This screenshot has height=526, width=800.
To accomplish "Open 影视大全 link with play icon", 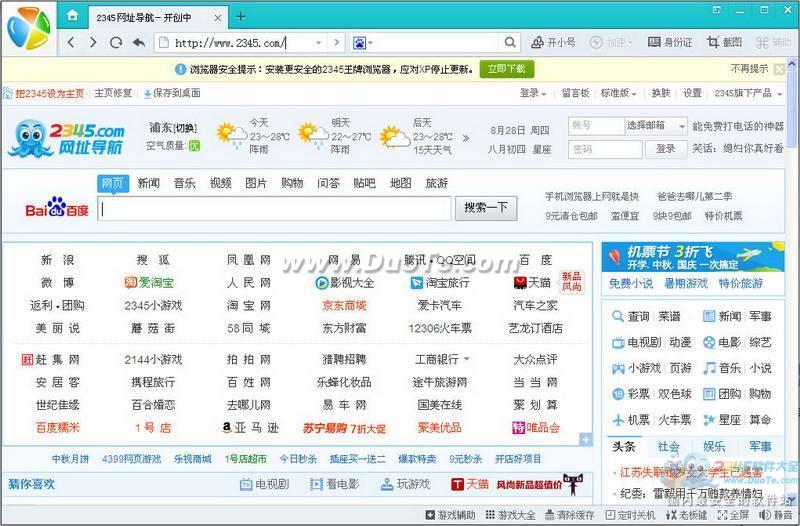I will tap(344, 282).
